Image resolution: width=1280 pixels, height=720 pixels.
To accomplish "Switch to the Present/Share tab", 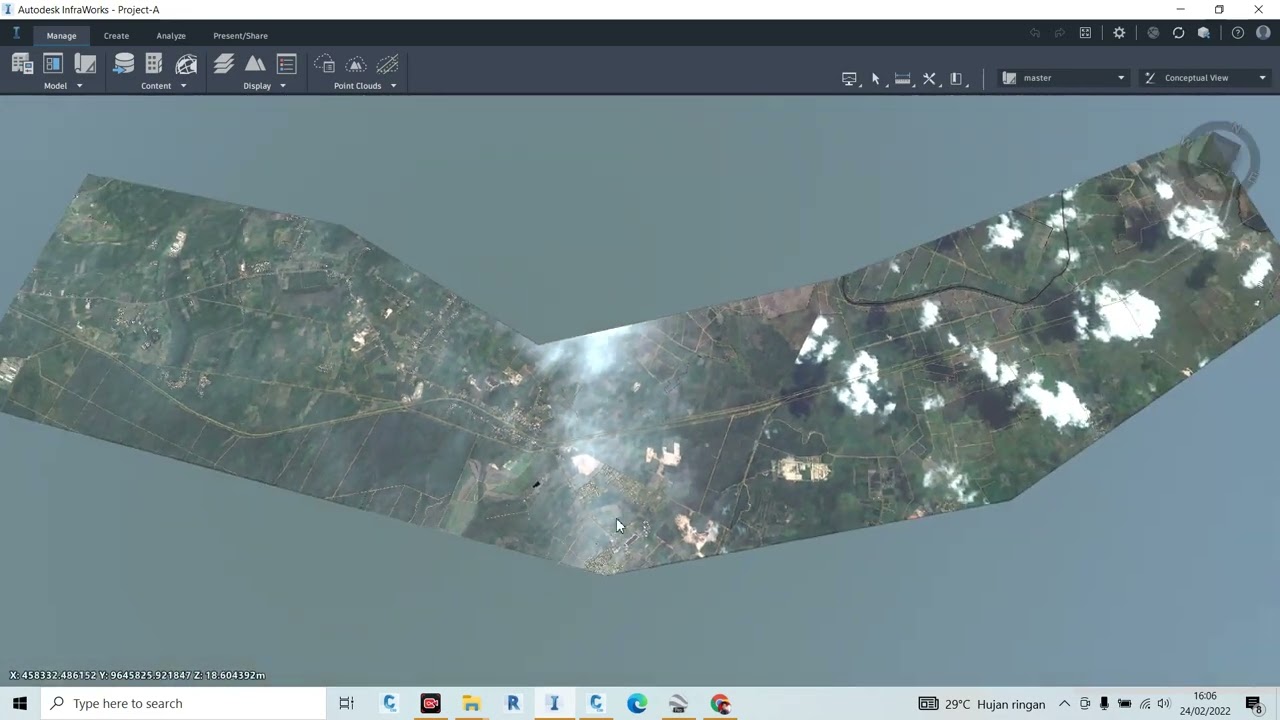I will 240,35.
